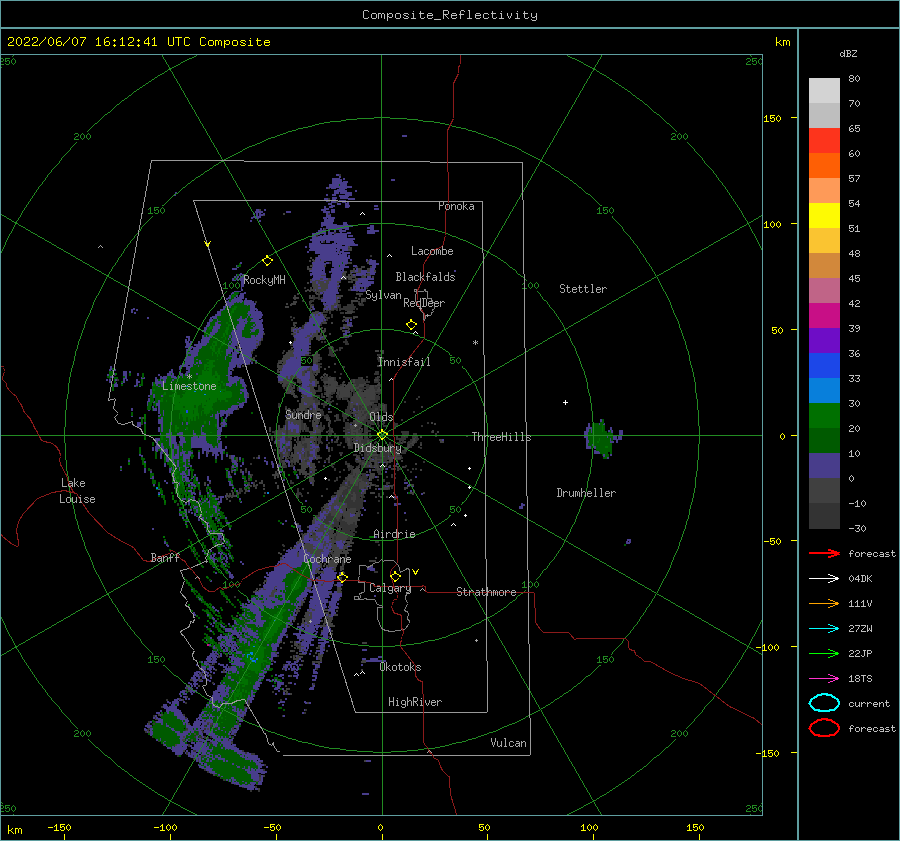
Task: Click the yellow marker near RockyMH
Action: coord(267,261)
